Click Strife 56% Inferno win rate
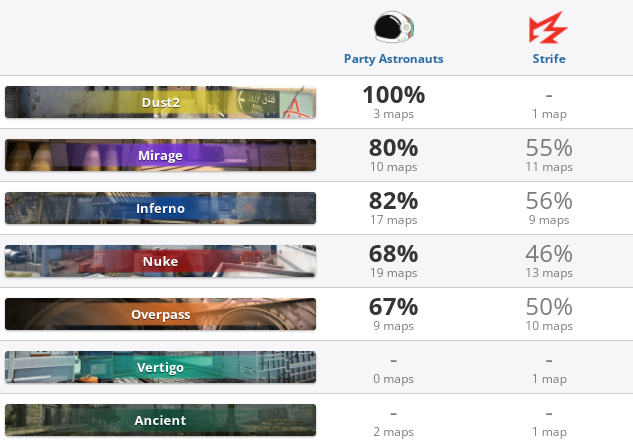Image resolution: width=633 pixels, height=445 pixels. [x=549, y=201]
